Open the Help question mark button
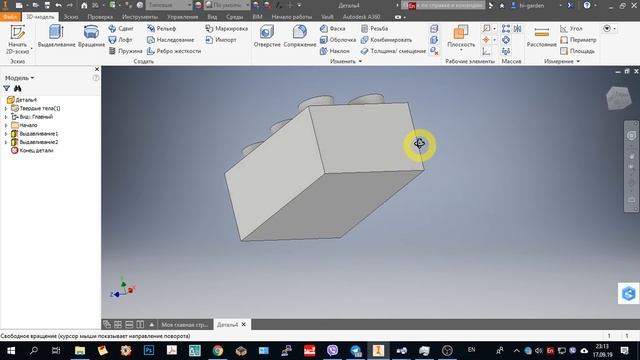 click(587, 5)
